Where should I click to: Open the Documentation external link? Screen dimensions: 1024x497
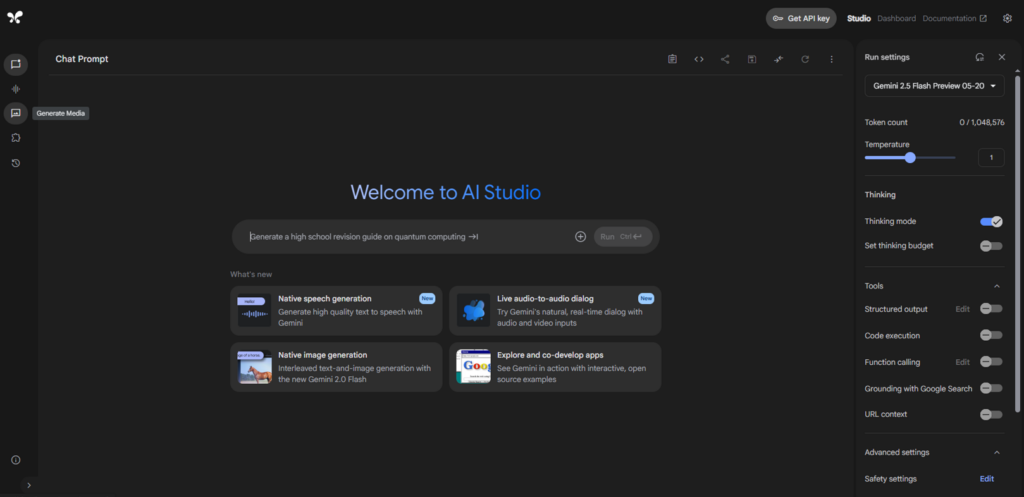[x=954, y=18]
